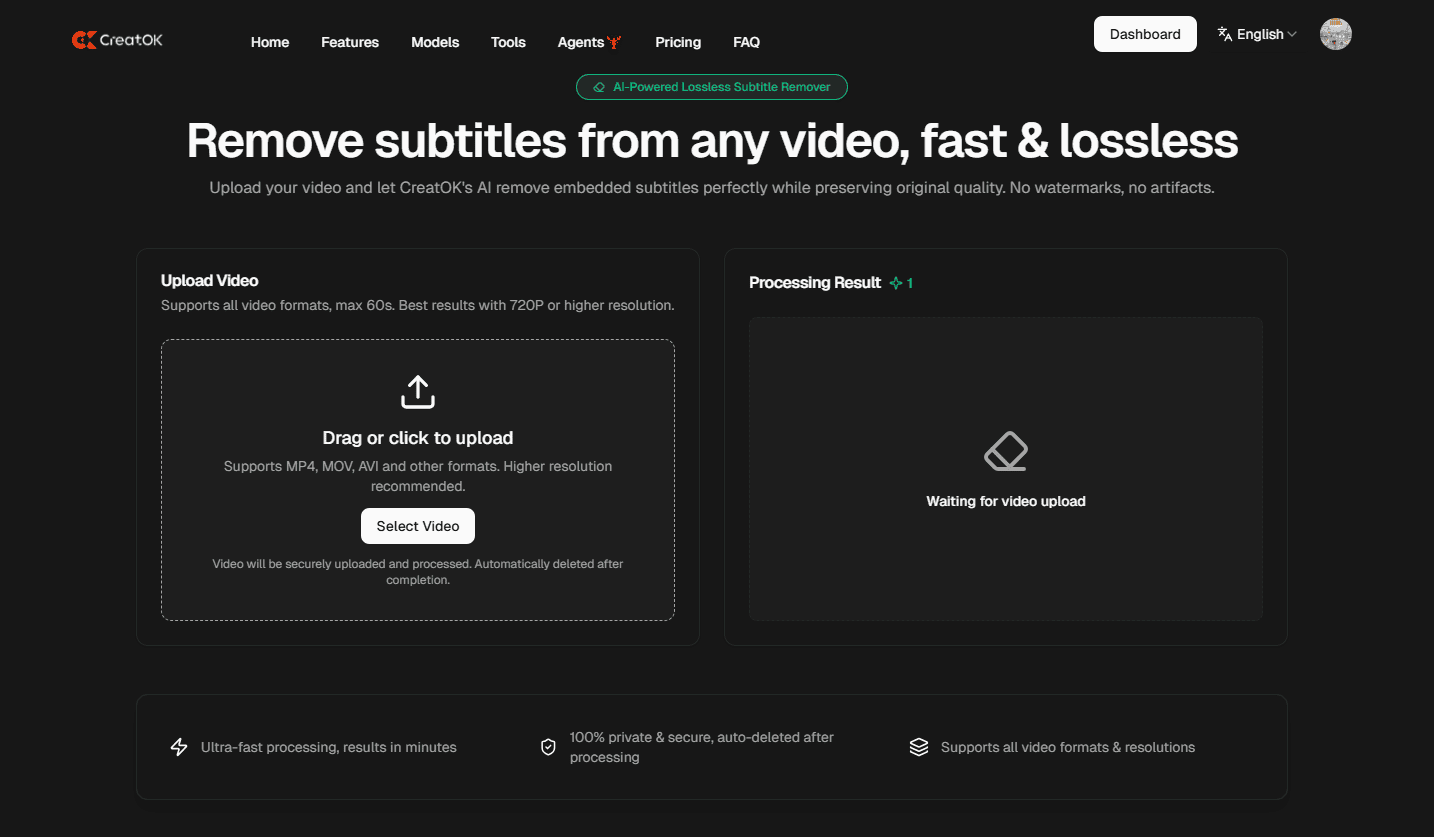Click the eraser icon in the top badge
This screenshot has width=1434, height=837.
(x=599, y=87)
